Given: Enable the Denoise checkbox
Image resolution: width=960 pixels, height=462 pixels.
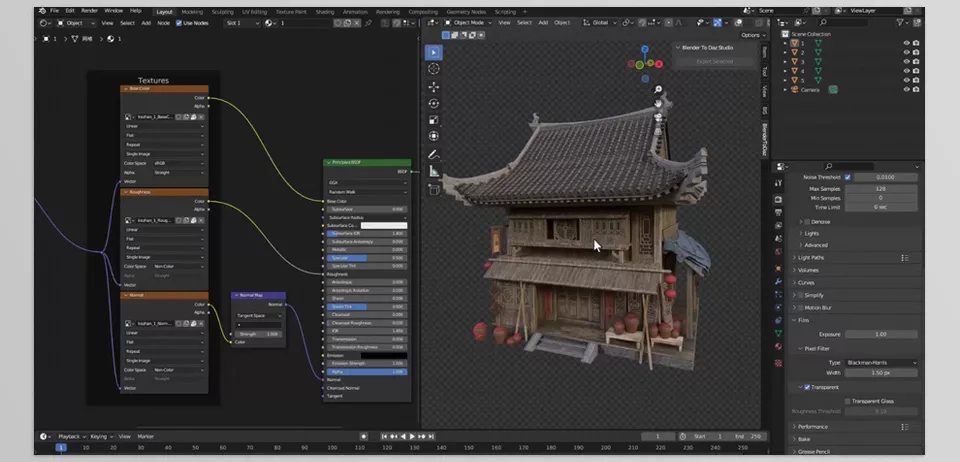Looking at the screenshot, I should (x=807, y=222).
